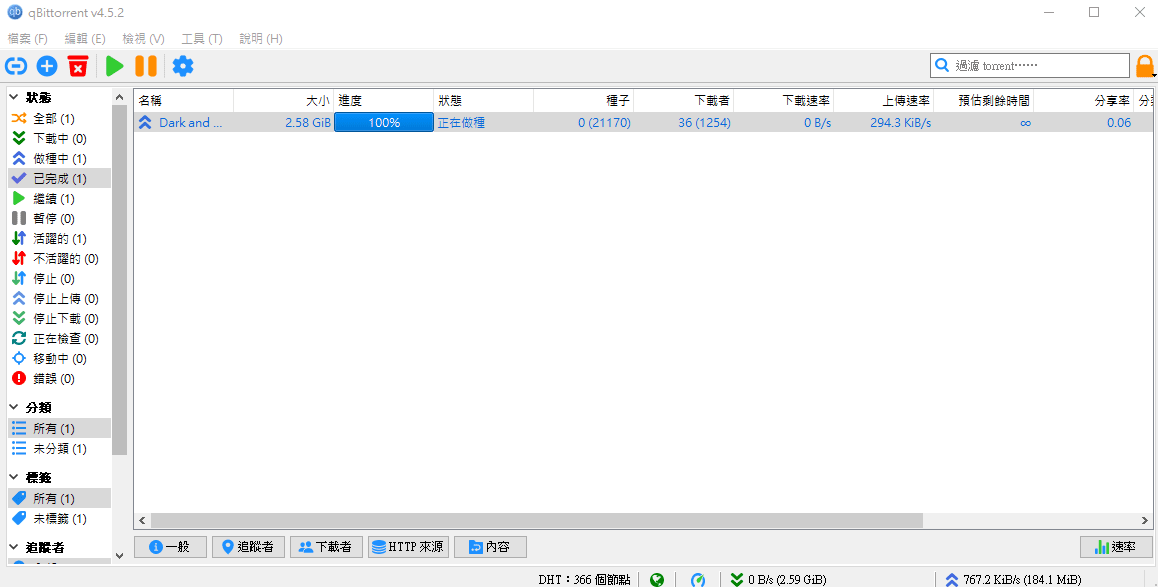Screen dimensions: 1158x587
Task: Open the 檔案 (F) menu
Action: tap(28, 38)
